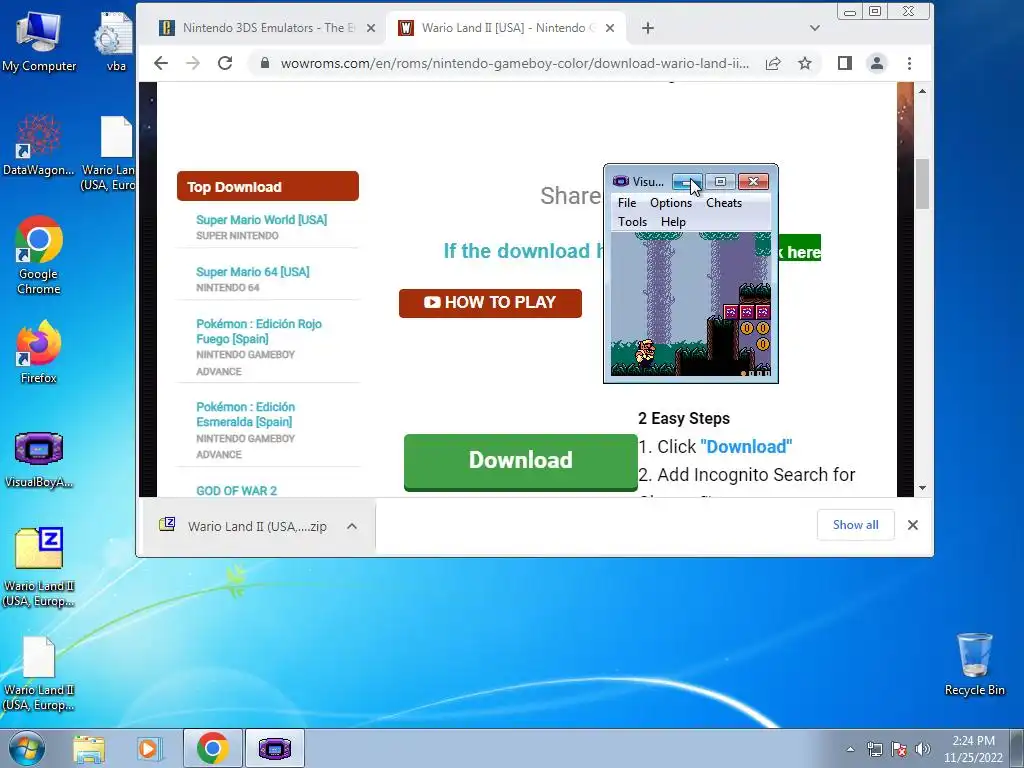Open File menu in VisualBoyAdvance
The height and width of the screenshot is (768, 1024).
click(x=627, y=203)
